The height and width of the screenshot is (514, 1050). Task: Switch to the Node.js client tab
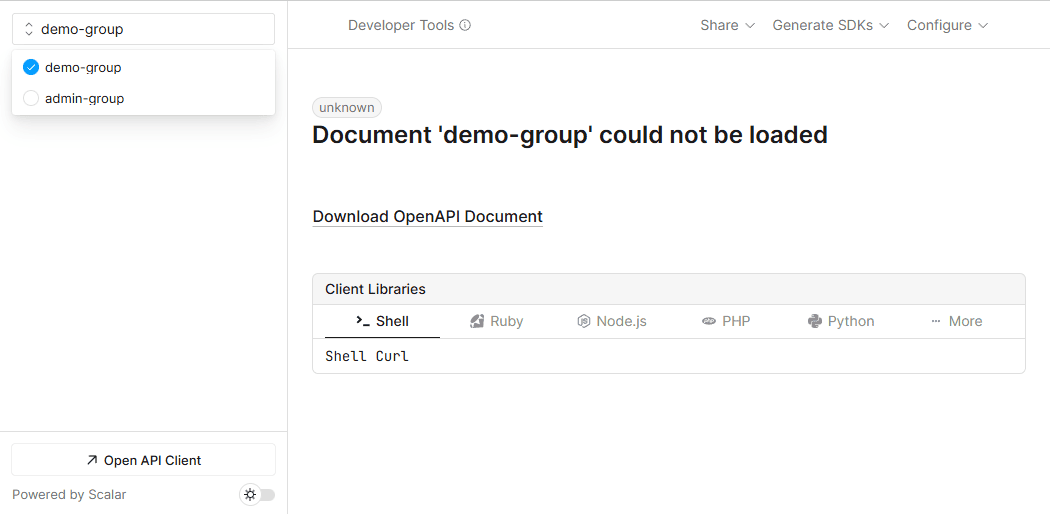click(x=611, y=321)
